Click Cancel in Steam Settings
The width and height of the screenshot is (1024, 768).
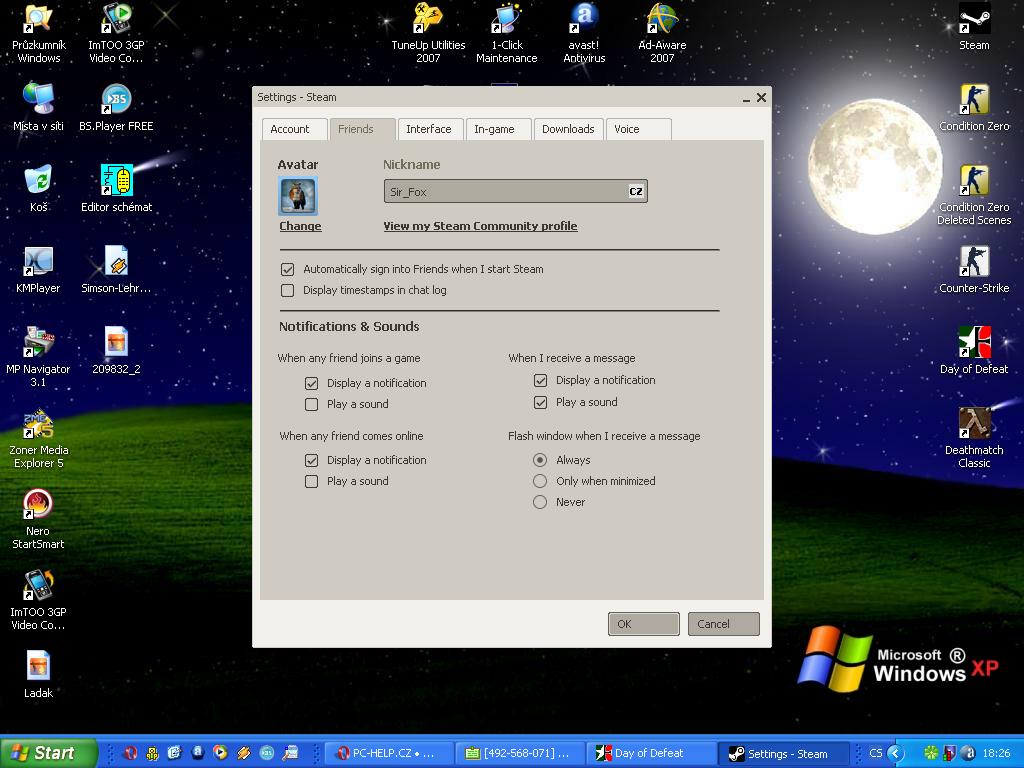724,624
